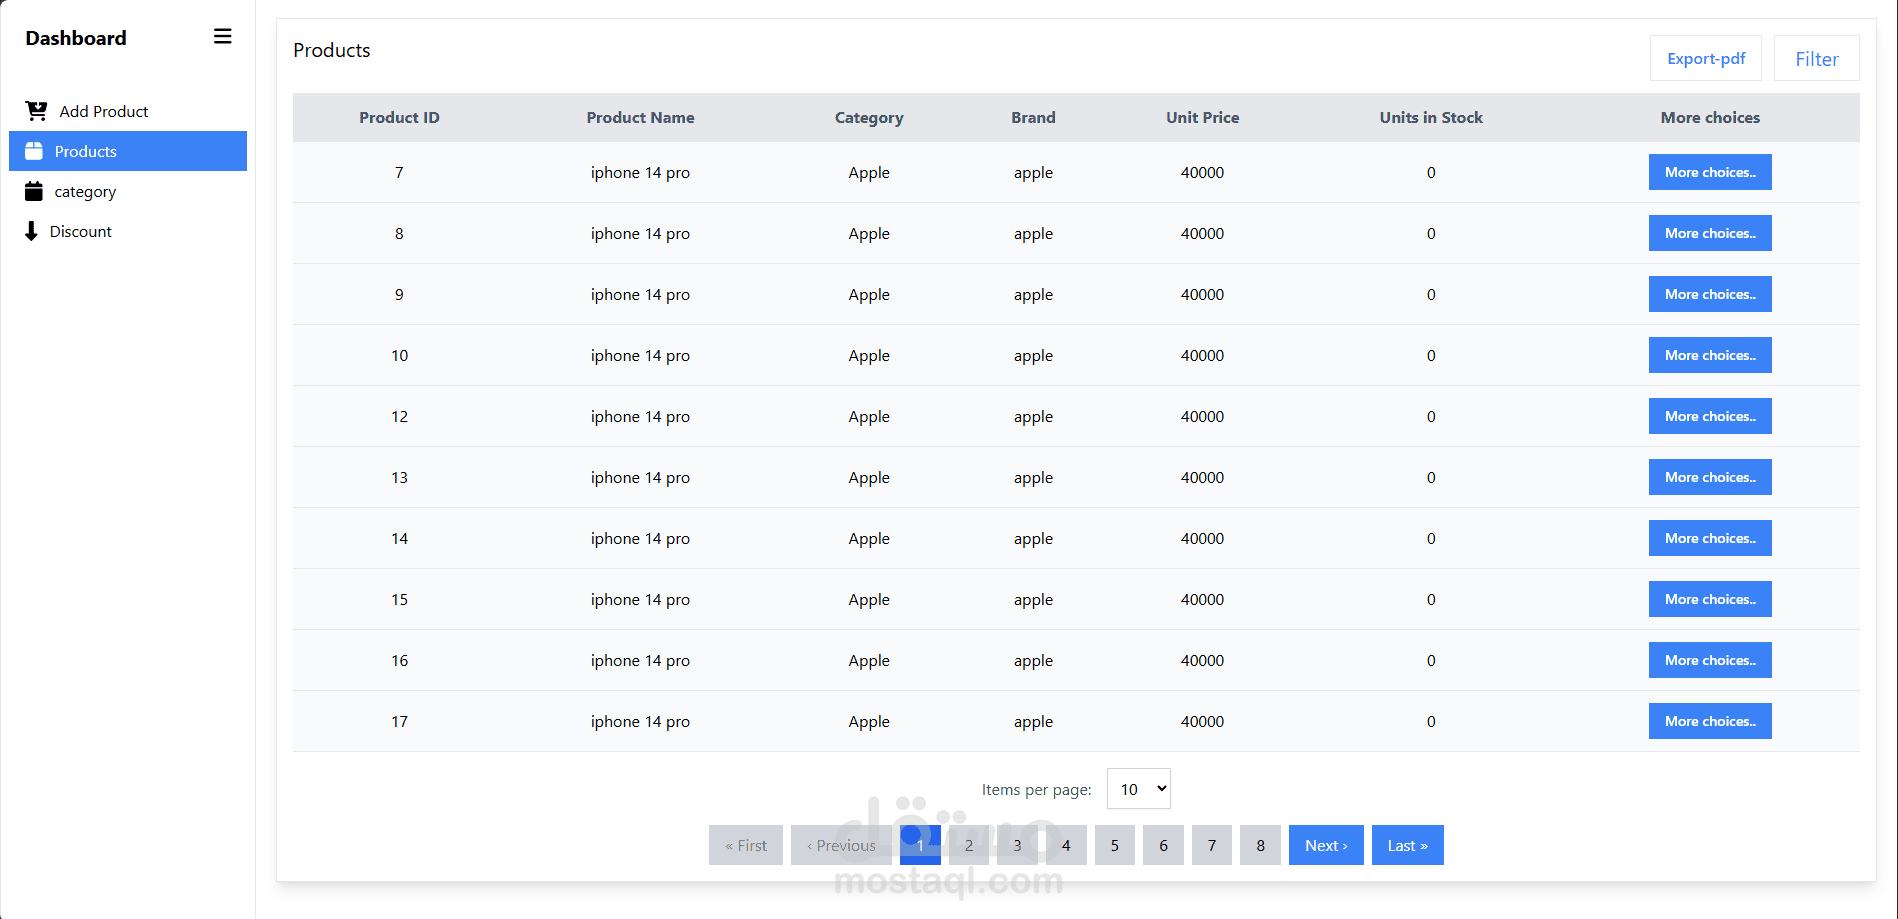Screen dimensions: 1898x919
Task: Toggle the hamburger menu icon
Action: coord(222,37)
